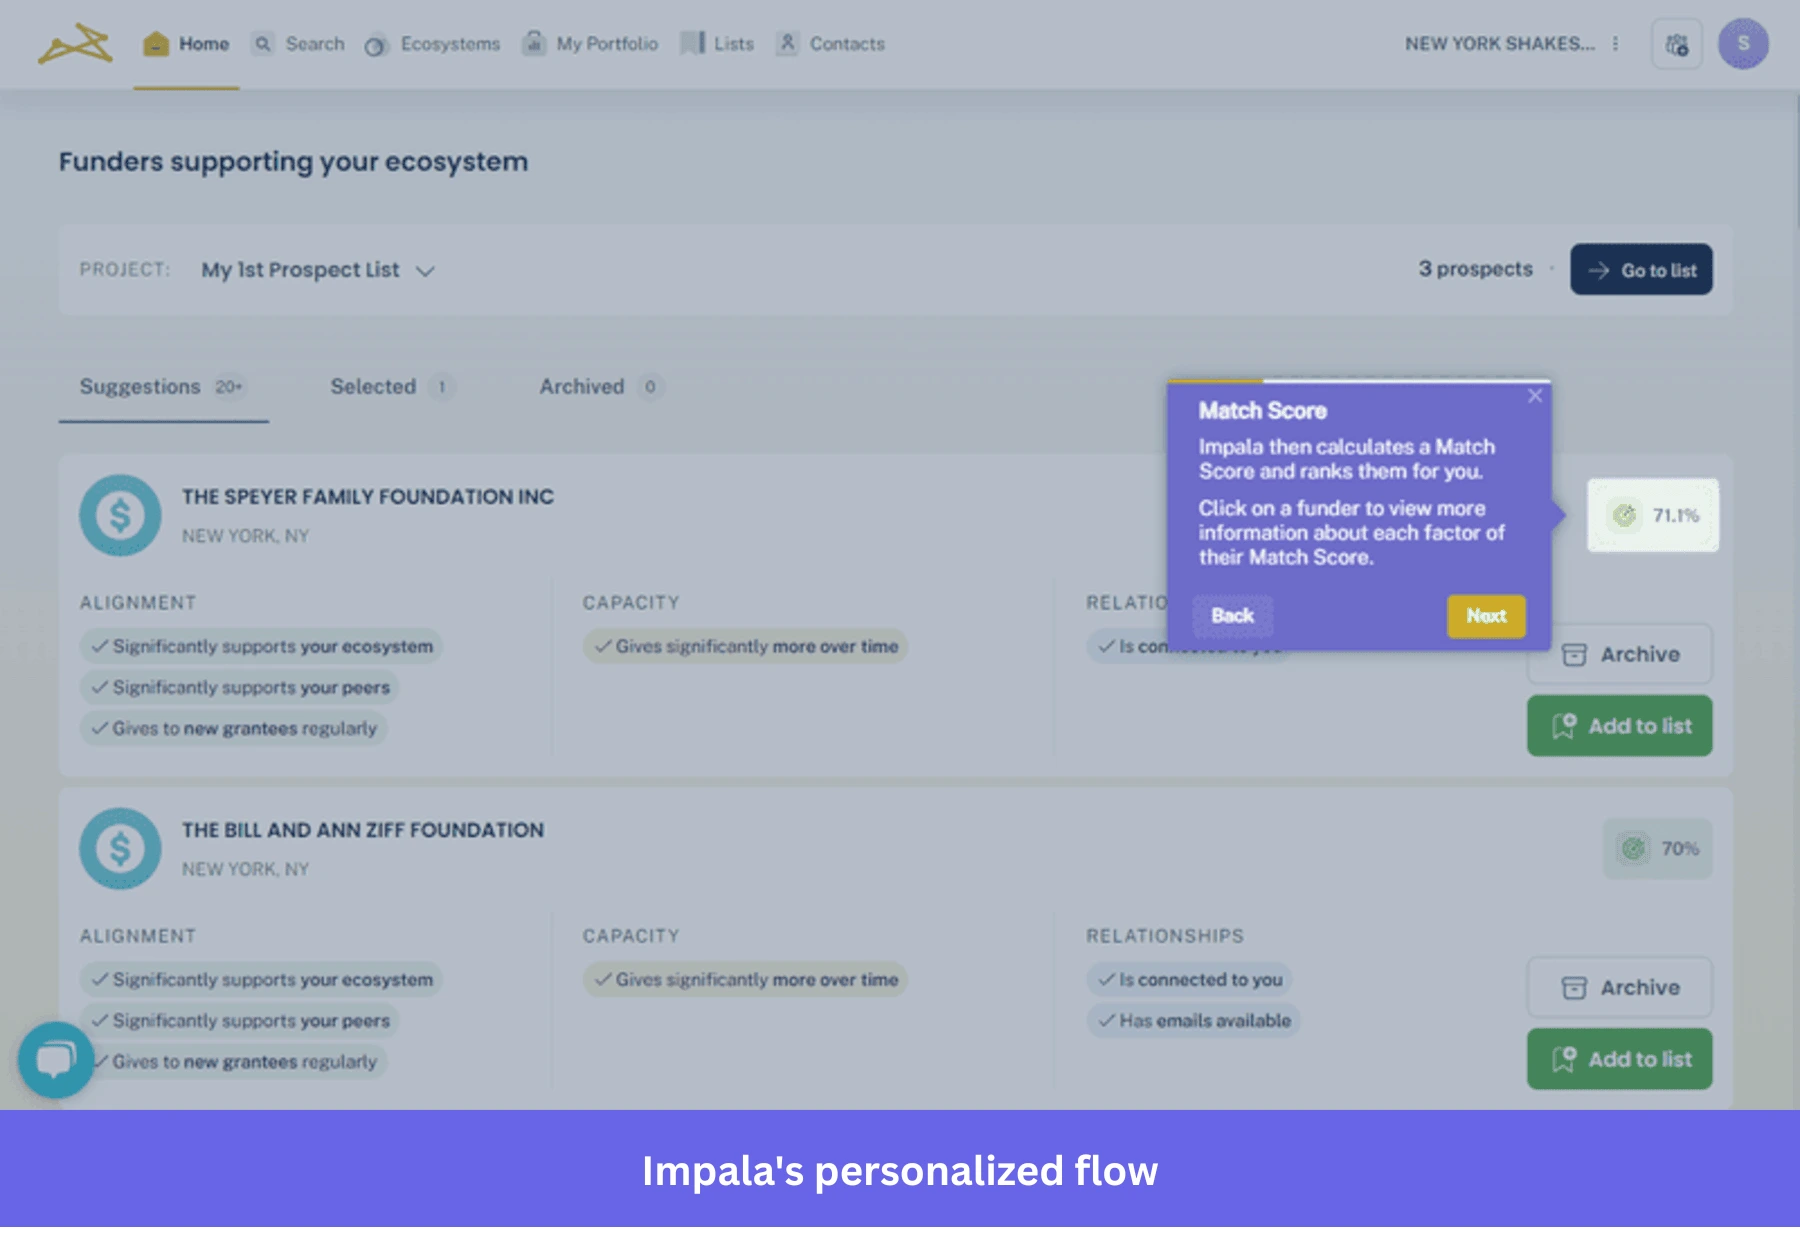Open Lists via its bookmark icon
The image size is (1800, 1233).
692,43
